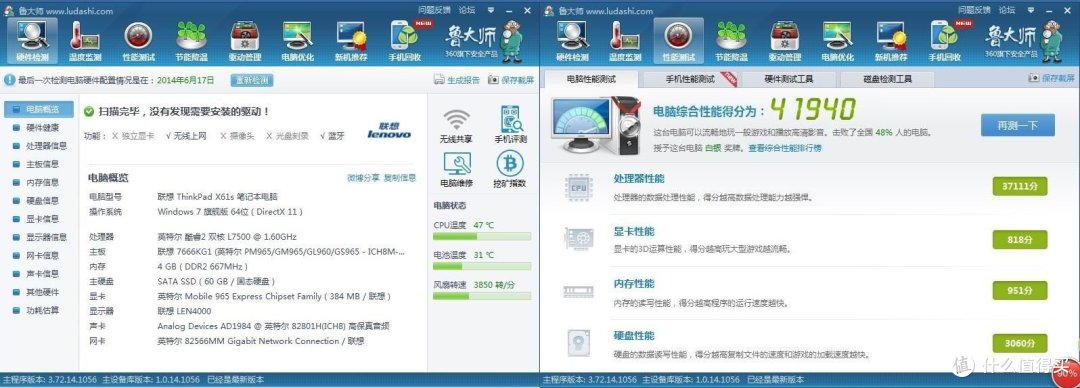
Task: Click the 818分 graphics score badge
Action: point(1020,239)
